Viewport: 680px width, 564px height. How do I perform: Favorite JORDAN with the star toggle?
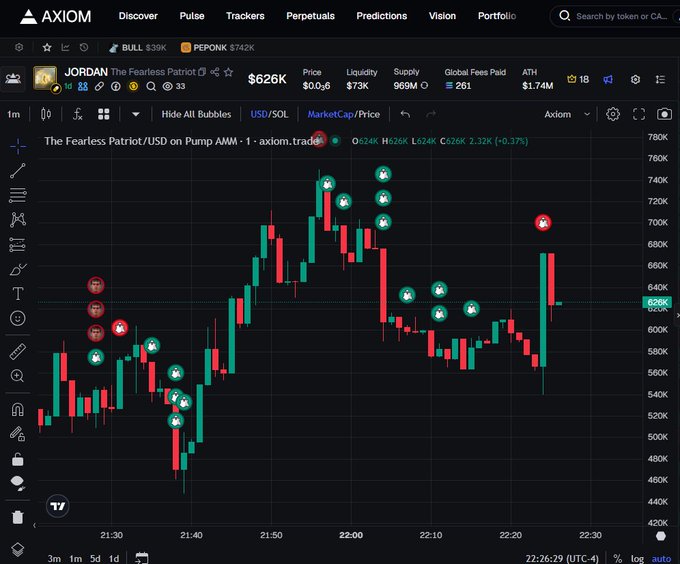tap(229, 72)
